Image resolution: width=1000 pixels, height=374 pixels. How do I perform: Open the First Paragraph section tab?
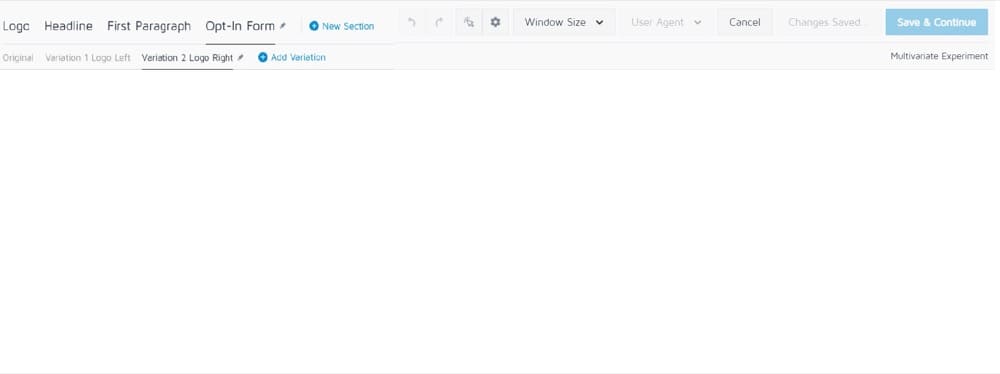pyautogui.click(x=149, y=26)
